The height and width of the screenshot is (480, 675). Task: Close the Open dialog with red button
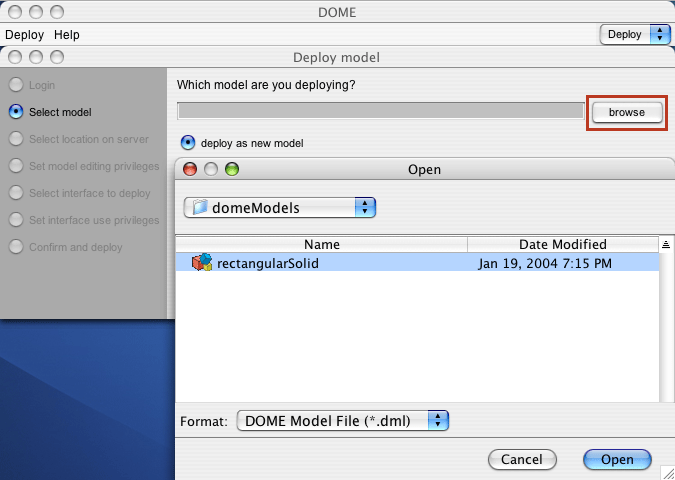pos(190,169)
